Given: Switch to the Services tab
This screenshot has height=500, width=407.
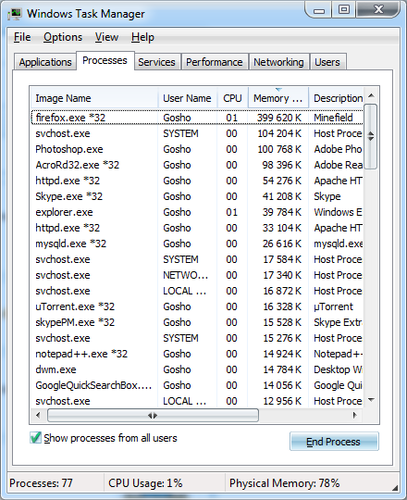Looking at the screenshot, I should point(157,62).
